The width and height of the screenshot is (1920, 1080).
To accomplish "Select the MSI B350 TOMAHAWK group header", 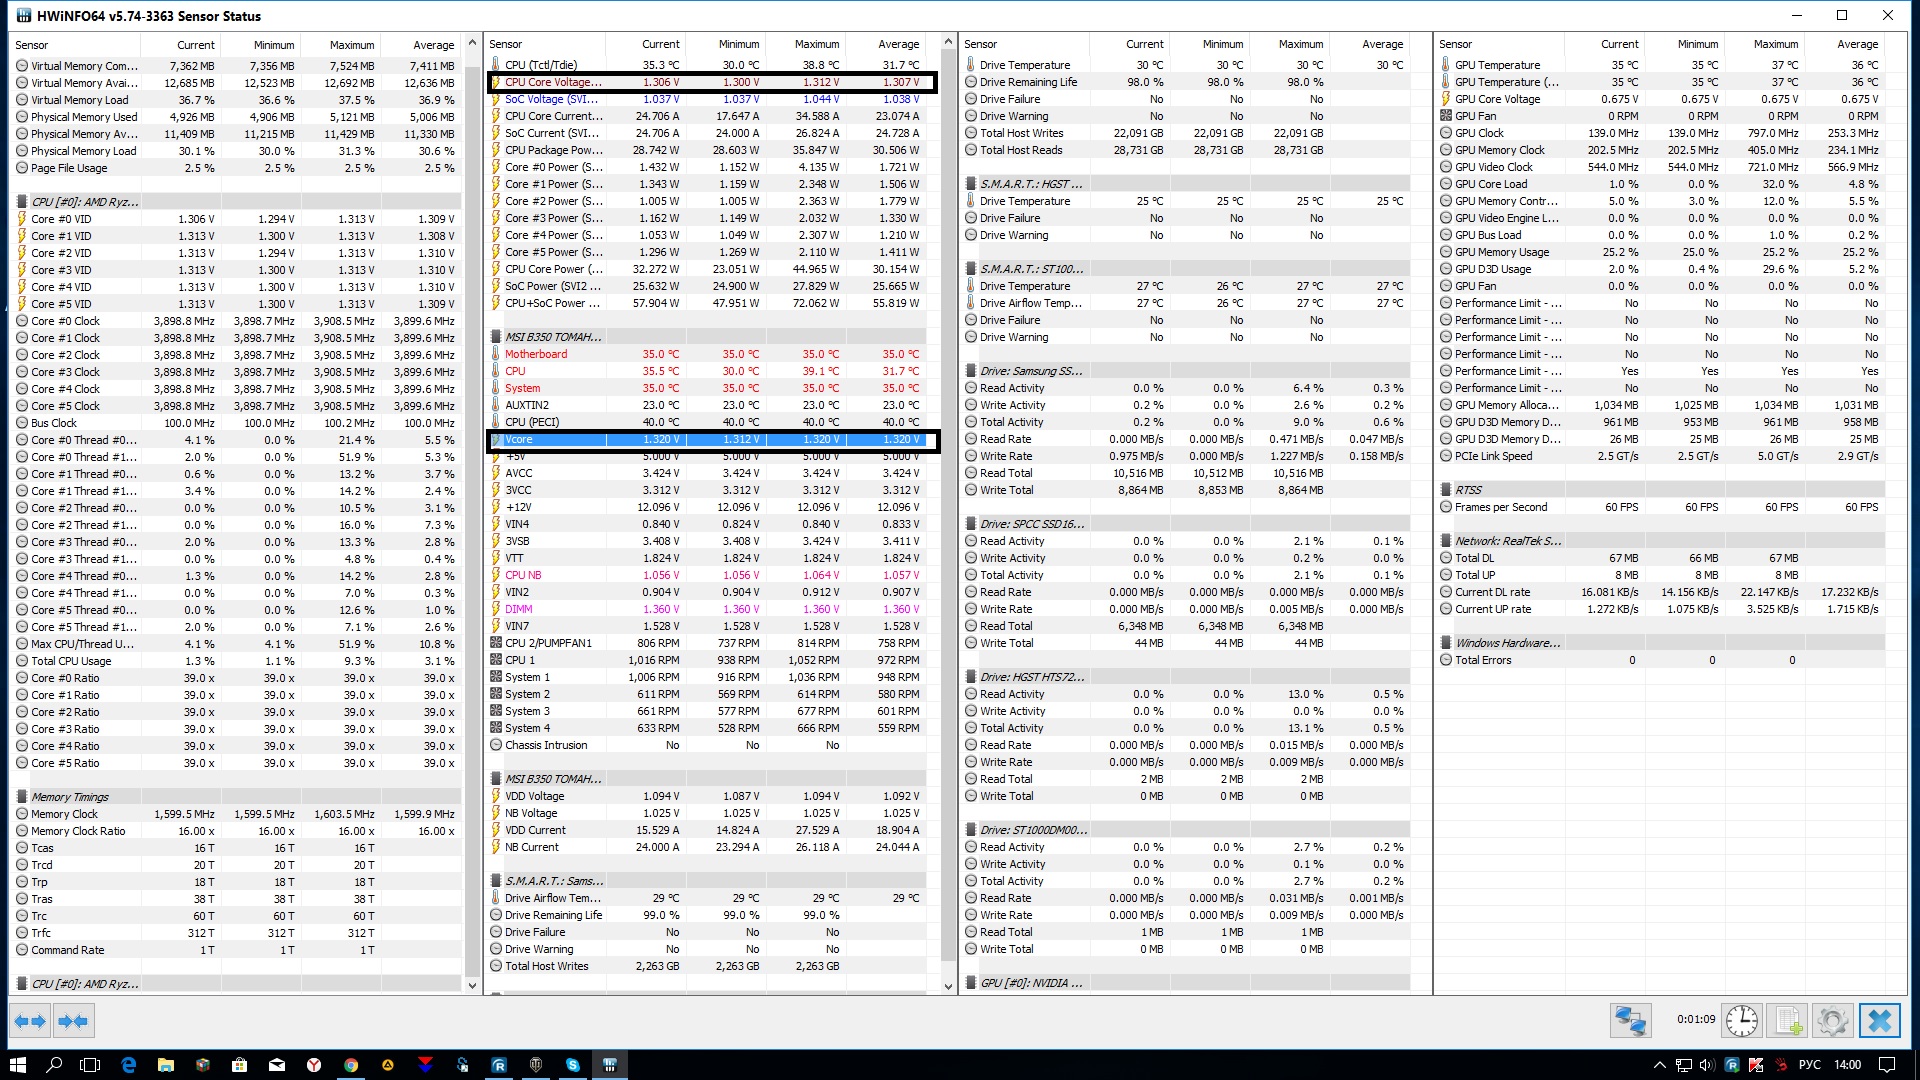I will pos(553,337).
